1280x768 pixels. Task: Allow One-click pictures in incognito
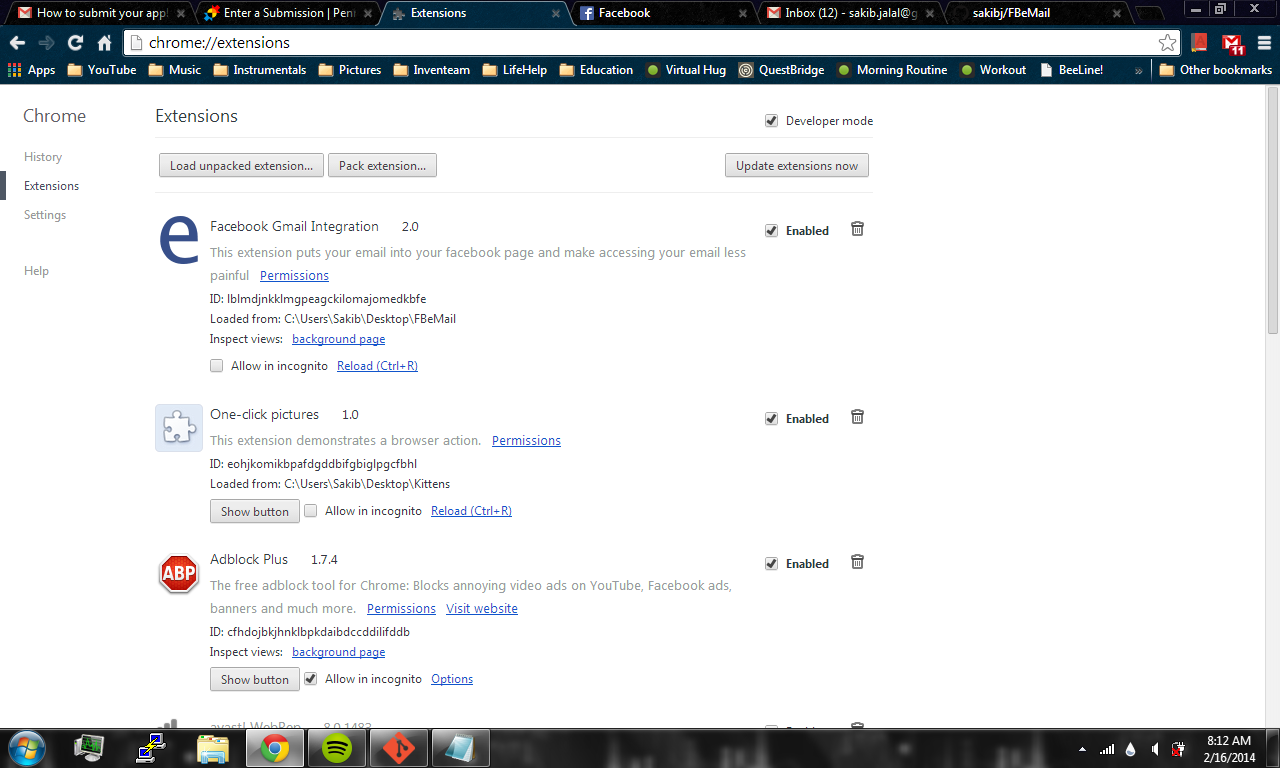point(310,511)
